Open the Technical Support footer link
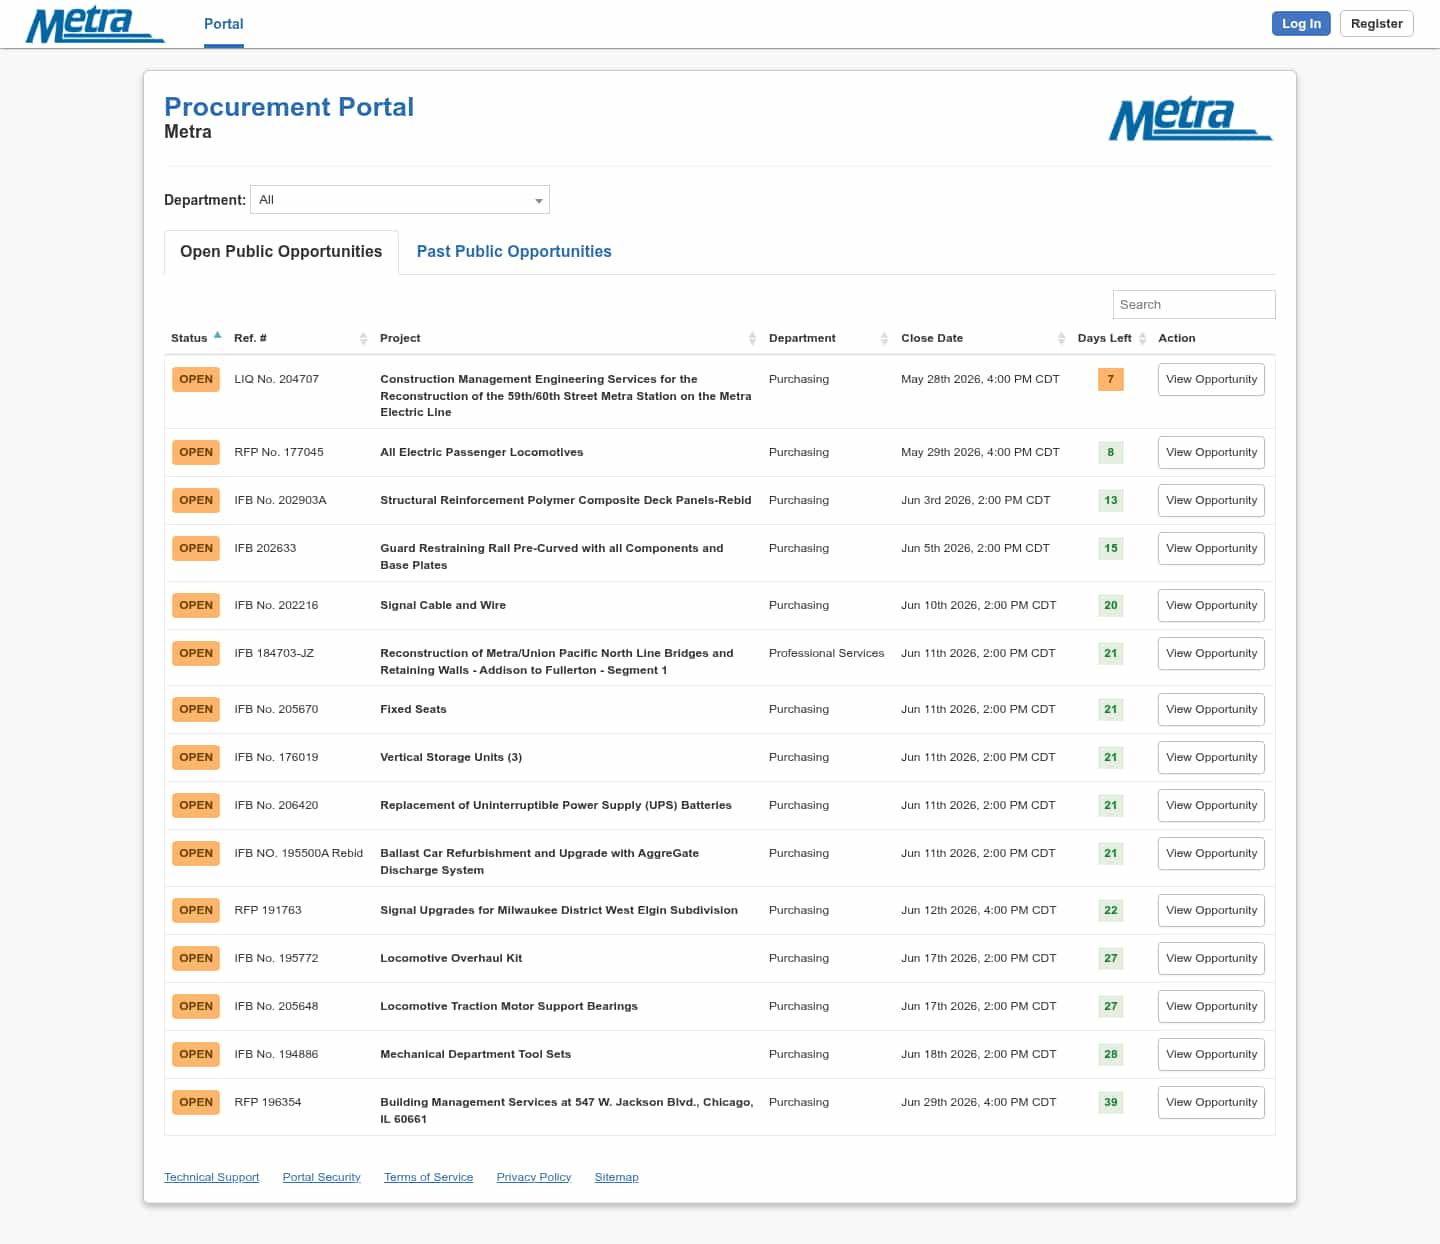 (211, 1177)
